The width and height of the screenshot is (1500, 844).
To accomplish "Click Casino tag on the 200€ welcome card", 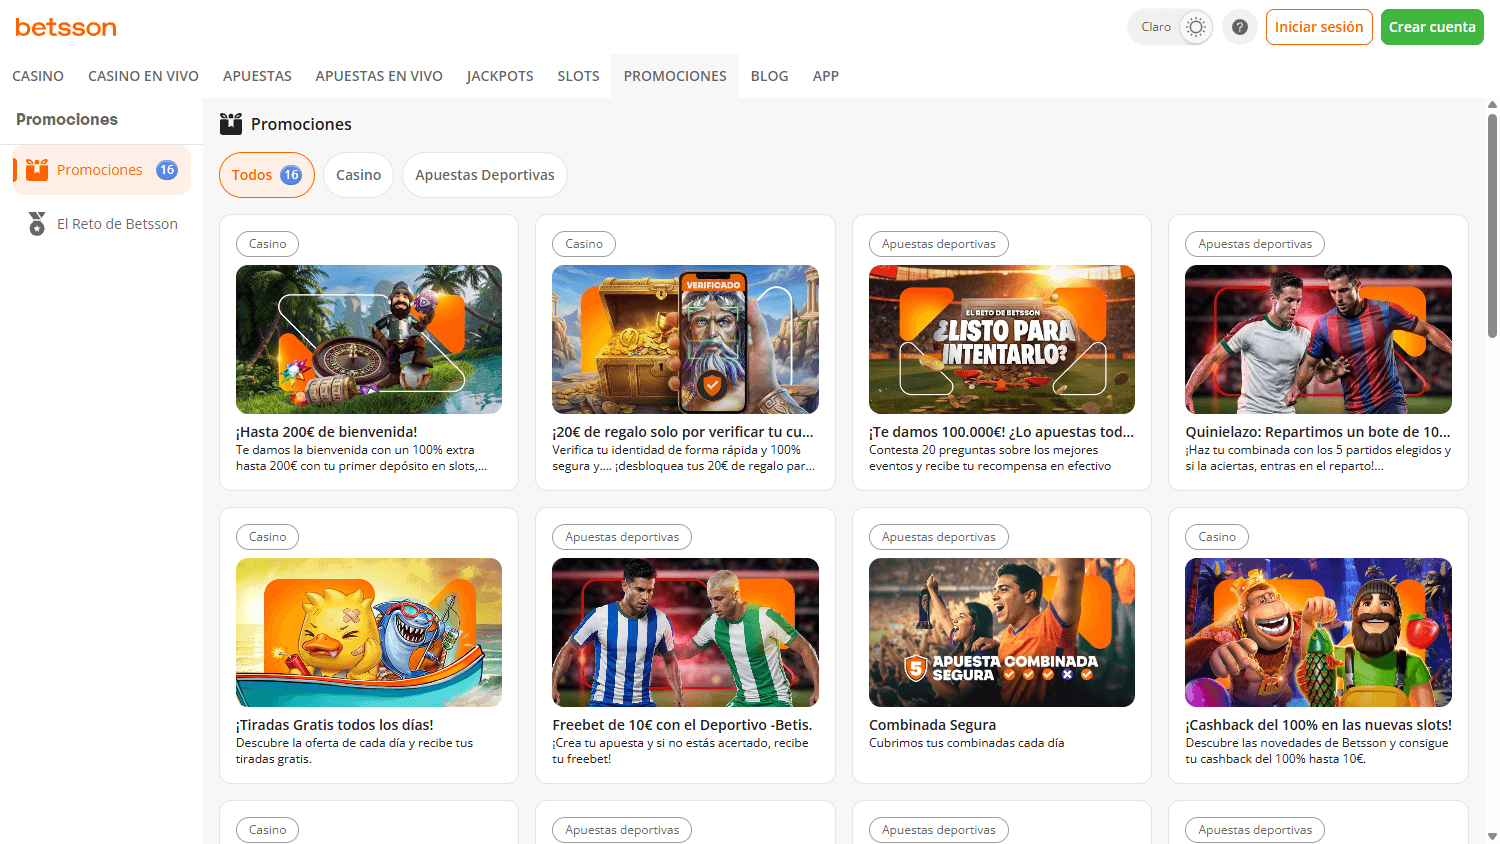I will [267, 244].
